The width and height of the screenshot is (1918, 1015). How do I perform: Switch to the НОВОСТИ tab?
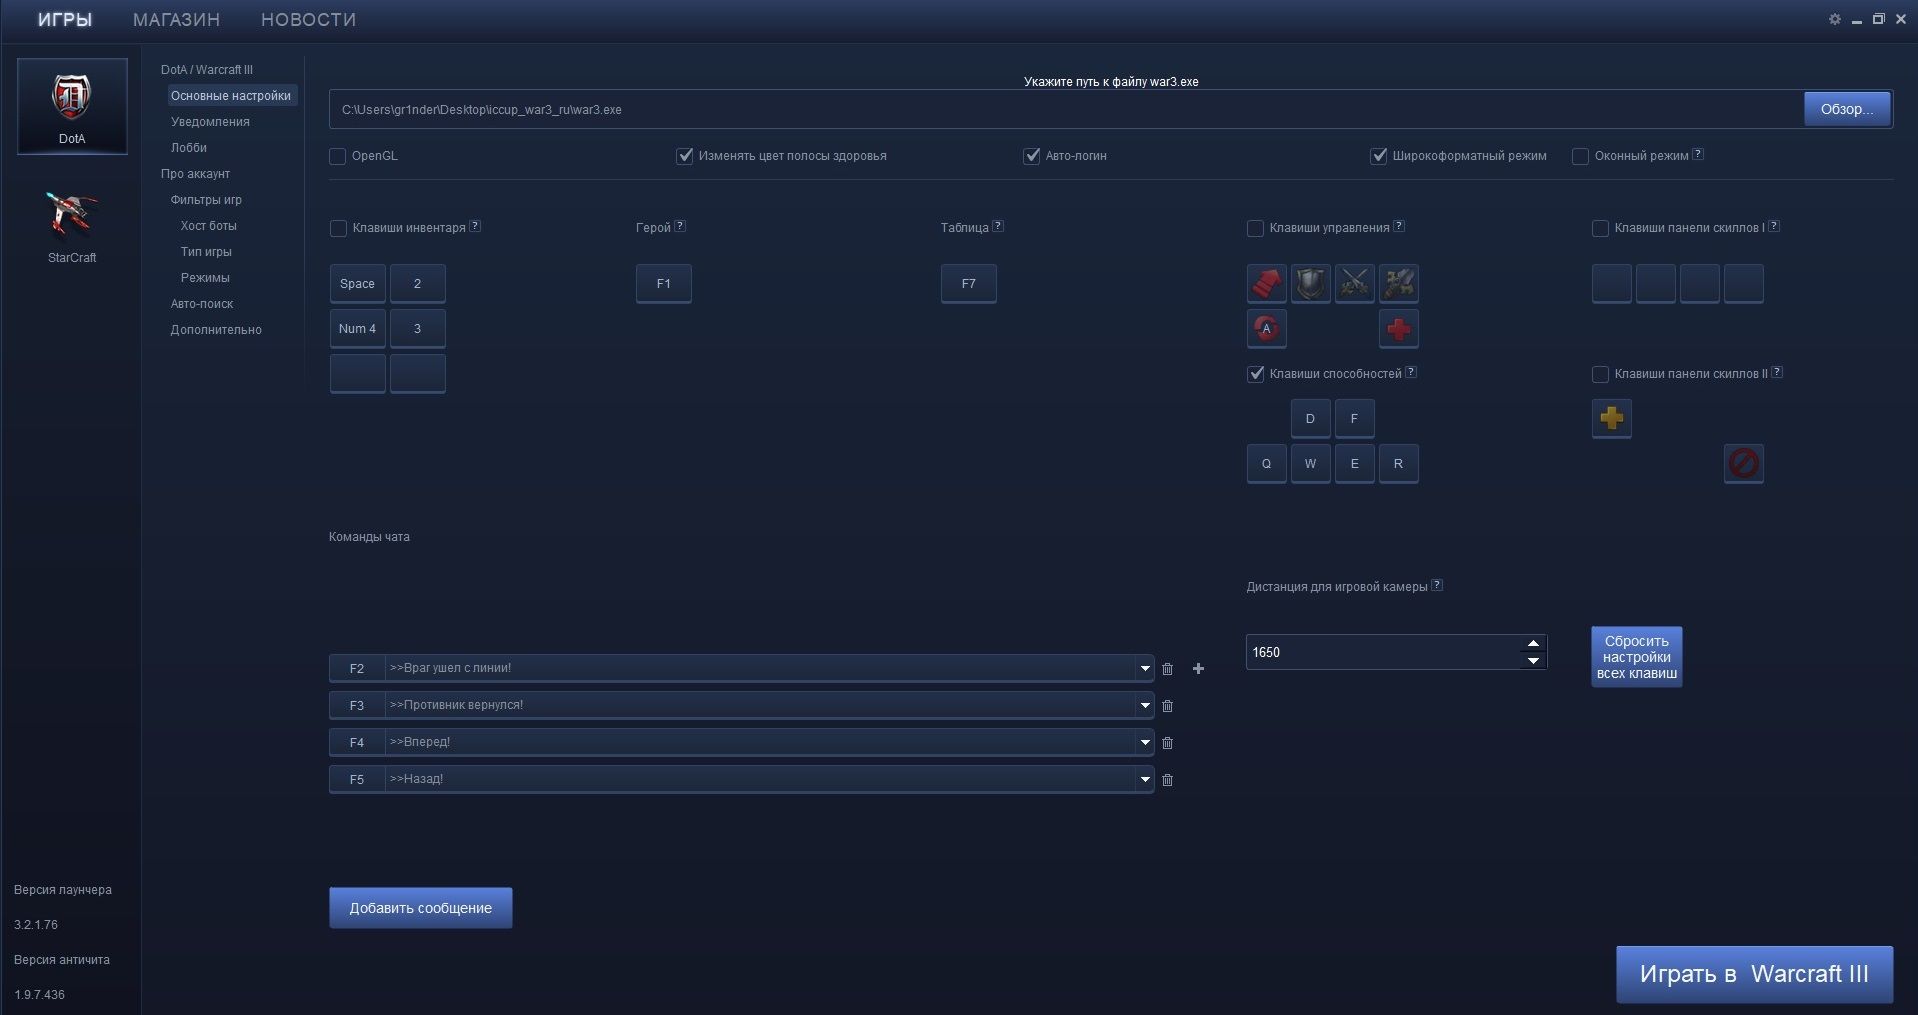pyautogui.click(x=308, y=20)
